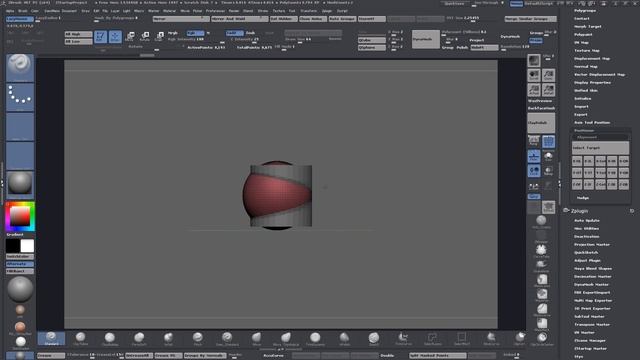Select the TrimDynamic brush

(315, 338)
